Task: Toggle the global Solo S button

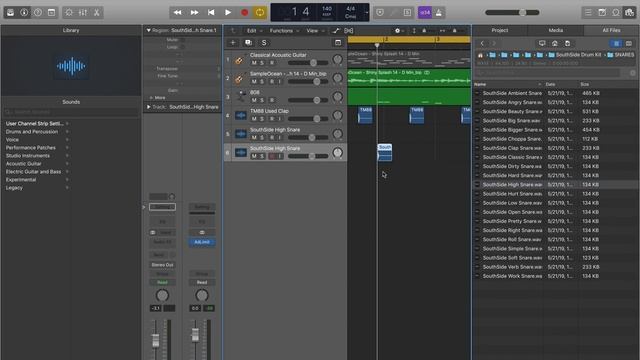Action: point(264,42)
